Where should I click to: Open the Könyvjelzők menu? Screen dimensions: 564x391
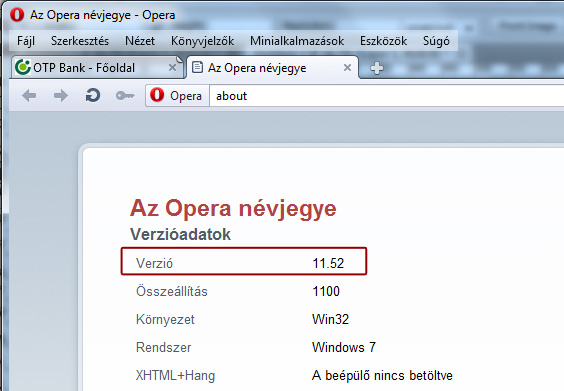pyautogui.click(x=203, y=41)
